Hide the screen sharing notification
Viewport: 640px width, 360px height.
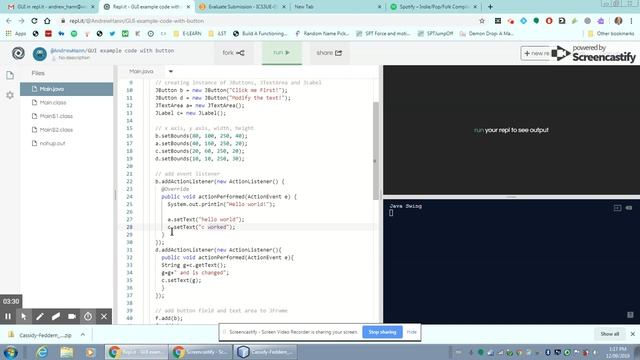coord(411,332)
